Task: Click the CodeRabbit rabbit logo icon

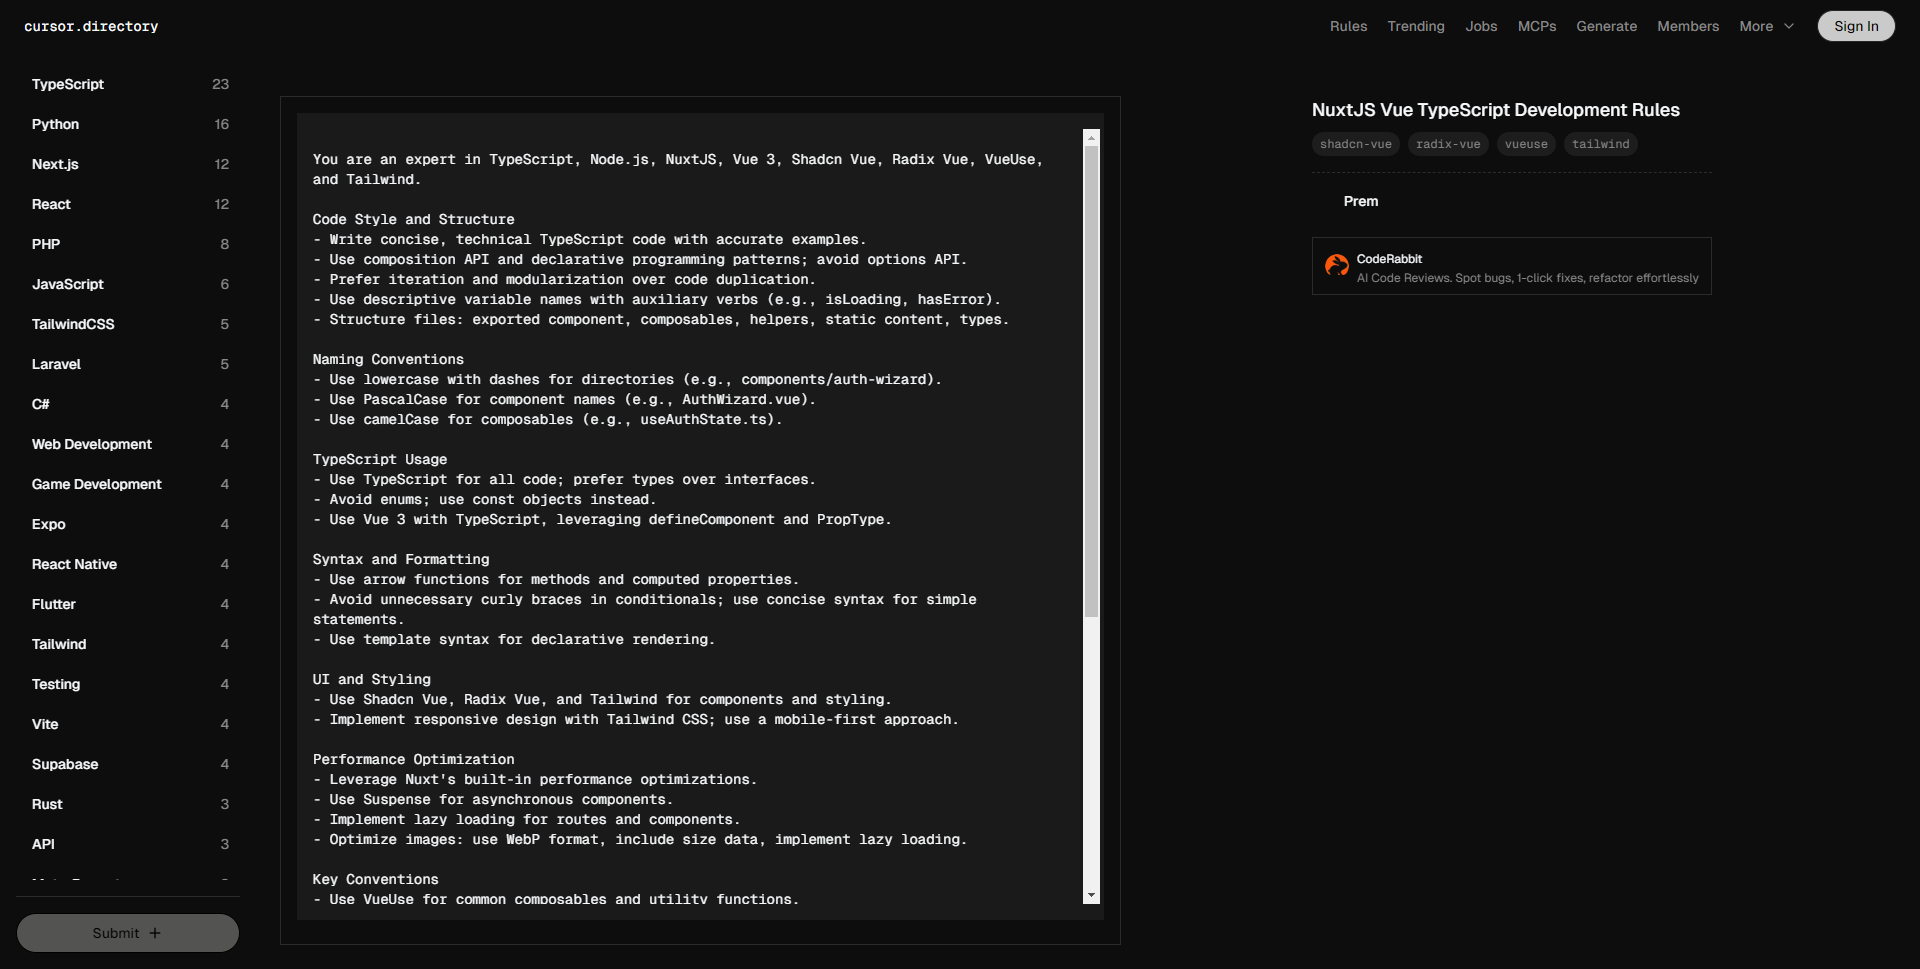Action: click(1336, 265)
